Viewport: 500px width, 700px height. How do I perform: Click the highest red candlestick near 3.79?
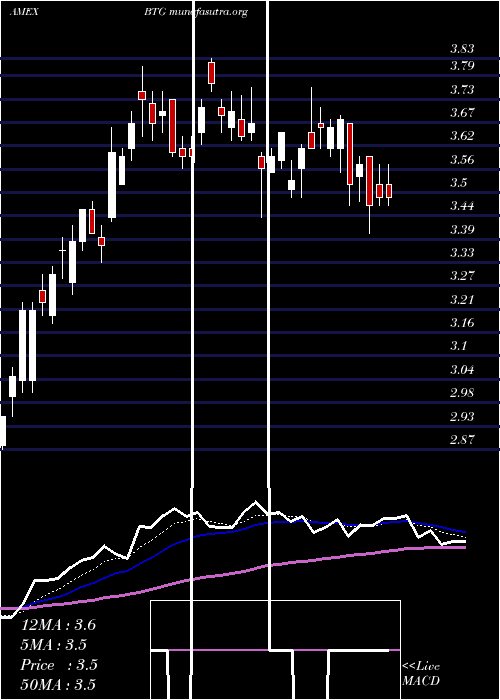[x=211, y=73]
